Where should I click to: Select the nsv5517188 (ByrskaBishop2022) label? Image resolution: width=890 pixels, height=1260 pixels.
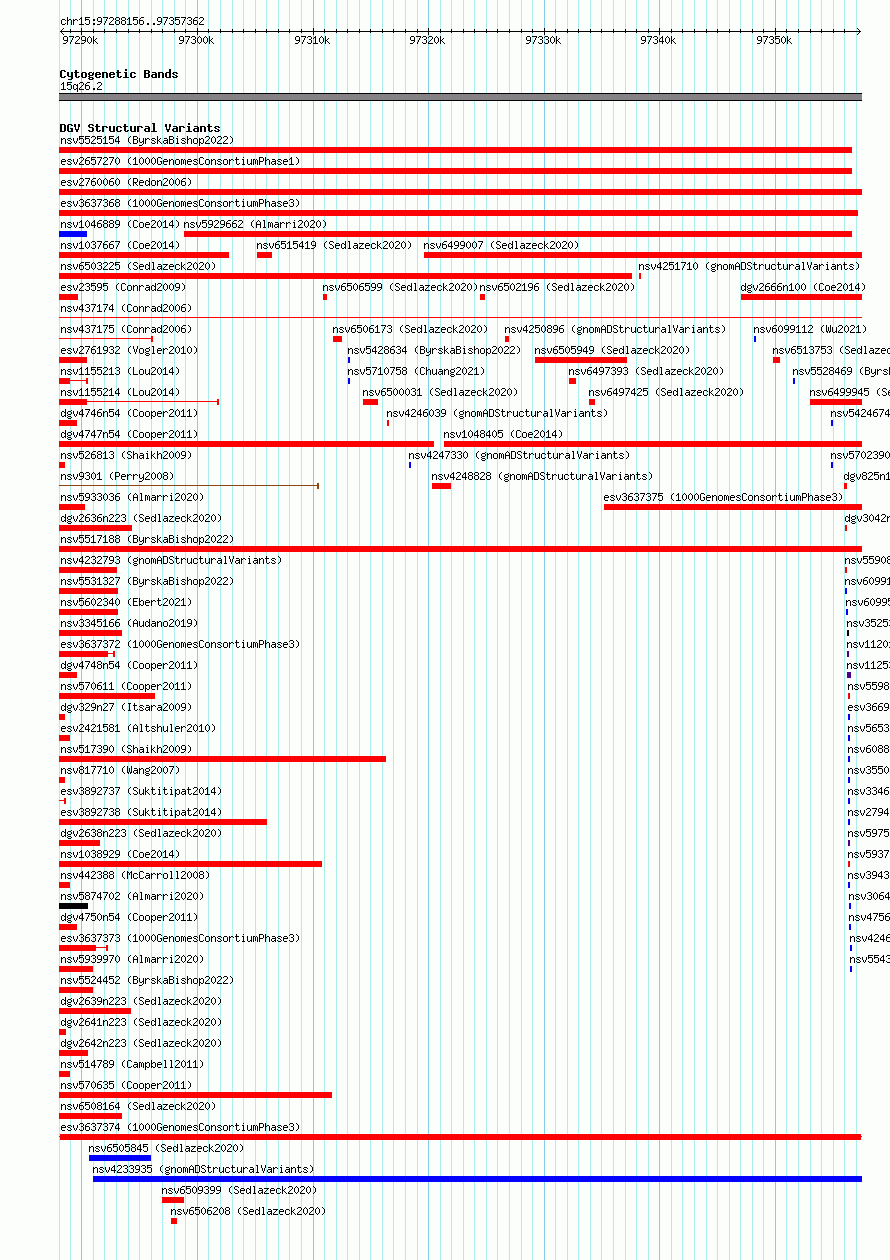[147, 539]
